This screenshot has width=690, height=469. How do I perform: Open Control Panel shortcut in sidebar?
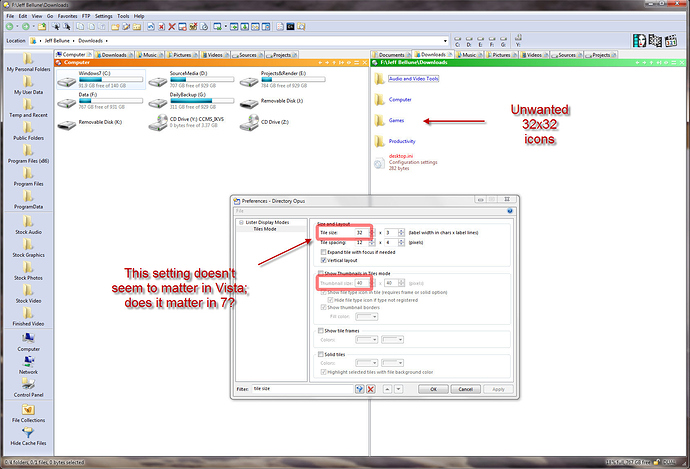[28, 388]
